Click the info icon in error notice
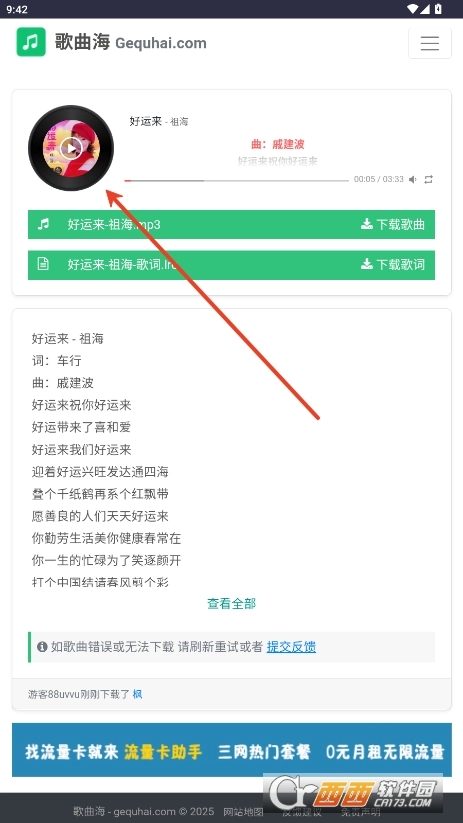This screenshot has width=463, height=823. pyautogui.click(x=42, y=647)
